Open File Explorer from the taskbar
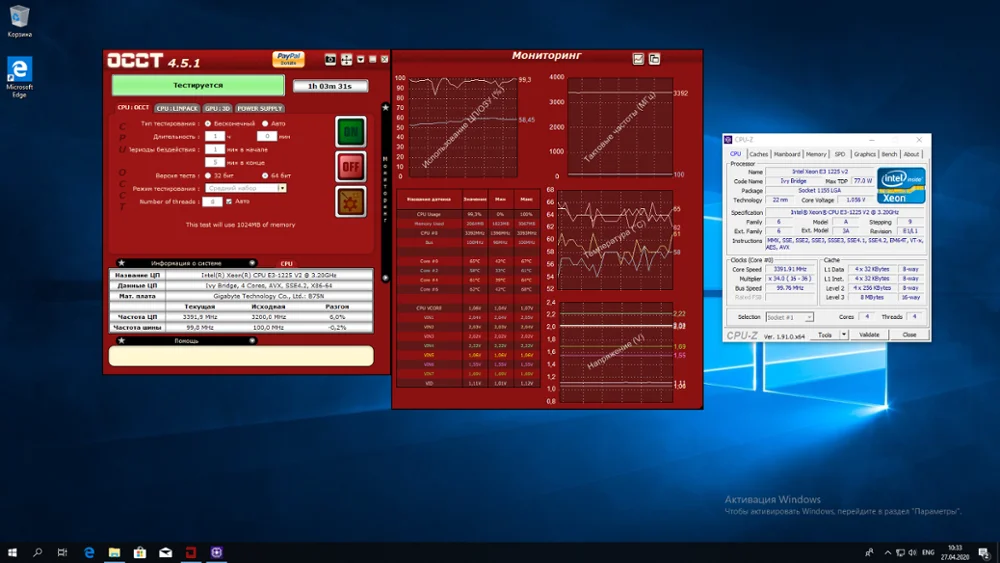 pyautogui.click(x=114, y=552)
